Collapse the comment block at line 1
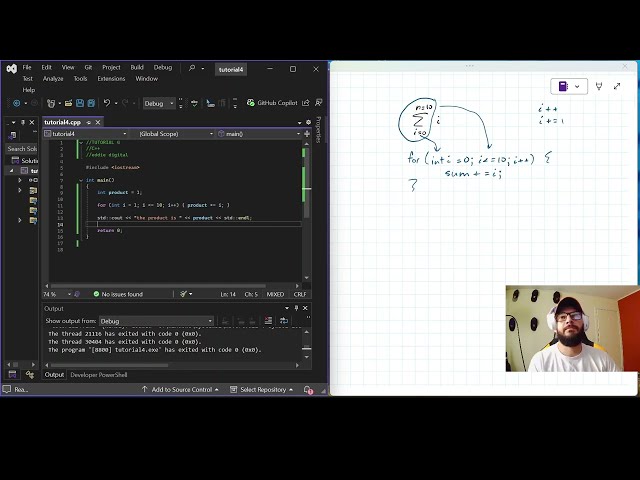Image resolution: width=640 pixels, height=480 pixels. pos(81,142)
